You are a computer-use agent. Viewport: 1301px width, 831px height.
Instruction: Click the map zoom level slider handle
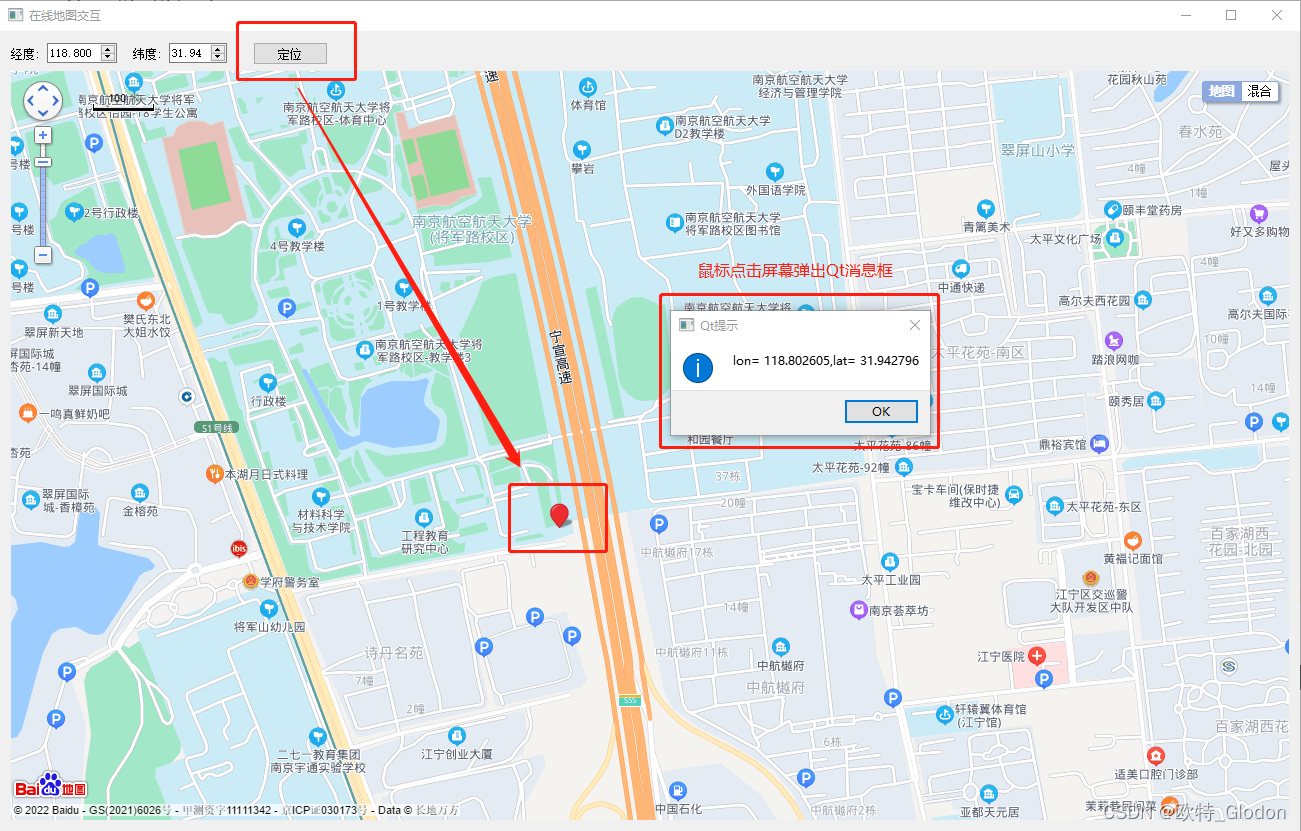pos(43,162)
